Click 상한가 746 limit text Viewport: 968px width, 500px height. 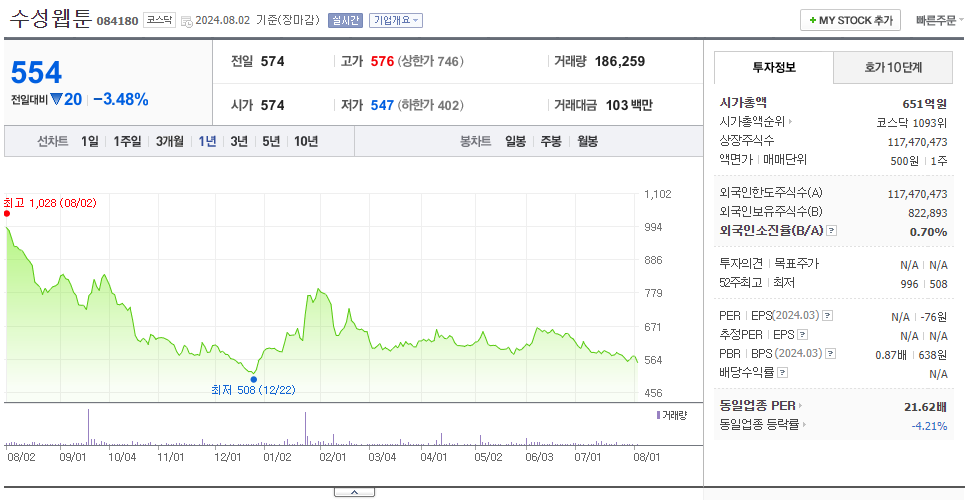430,61
